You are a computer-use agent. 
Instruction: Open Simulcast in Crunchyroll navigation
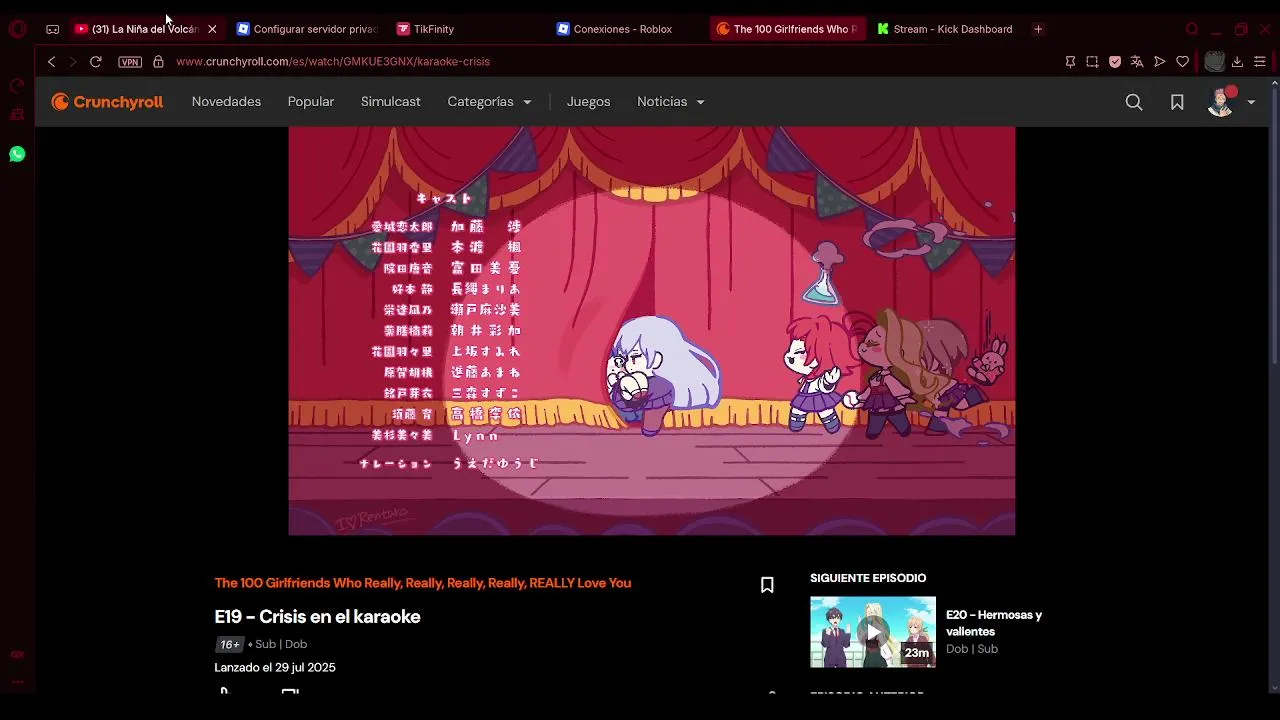(391, 102)
